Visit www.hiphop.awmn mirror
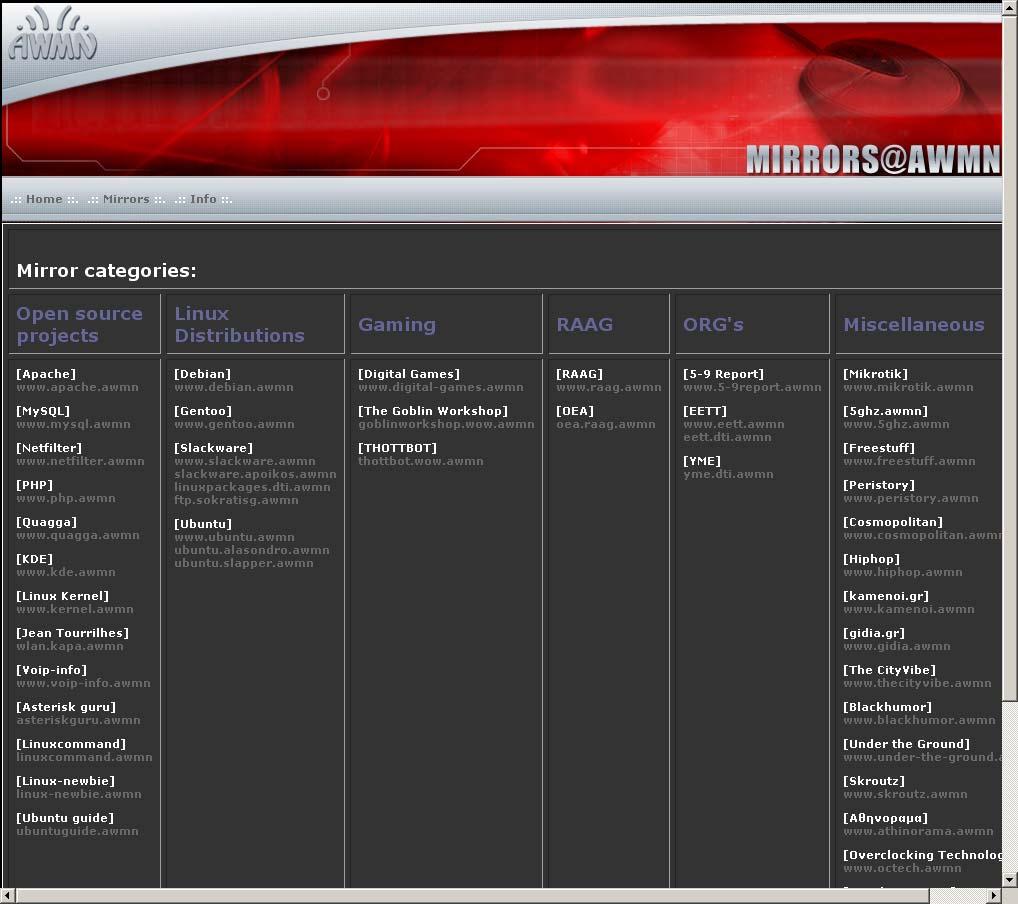 point(902,572)
